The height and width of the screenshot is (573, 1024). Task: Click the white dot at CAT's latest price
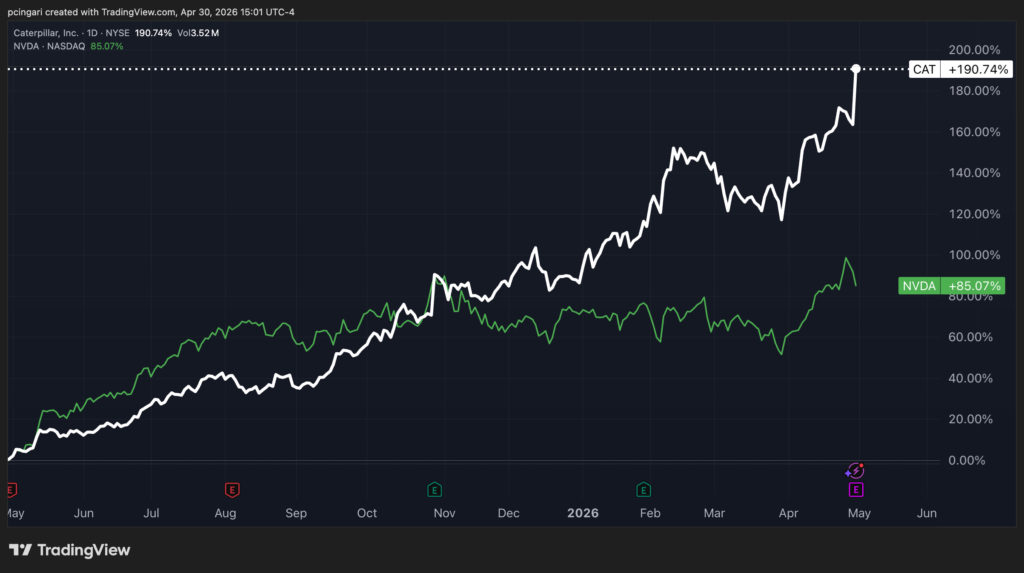(856, 69)
